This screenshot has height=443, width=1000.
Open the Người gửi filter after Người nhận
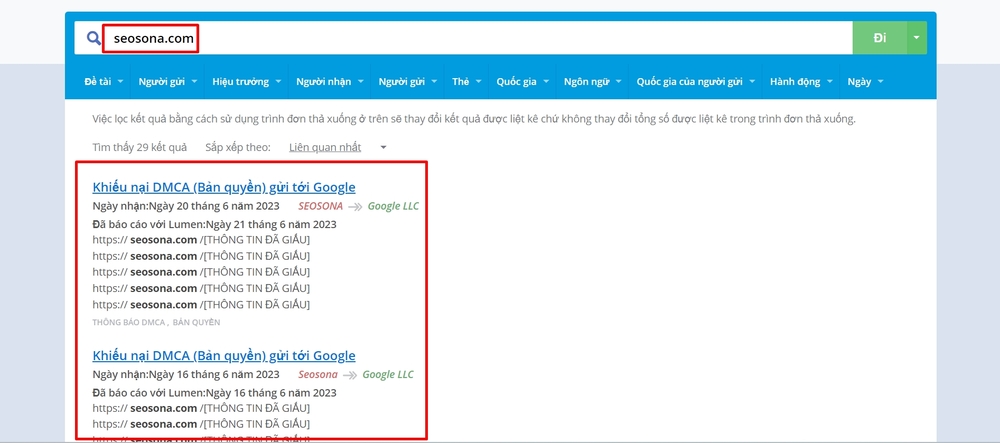(407, 82)
